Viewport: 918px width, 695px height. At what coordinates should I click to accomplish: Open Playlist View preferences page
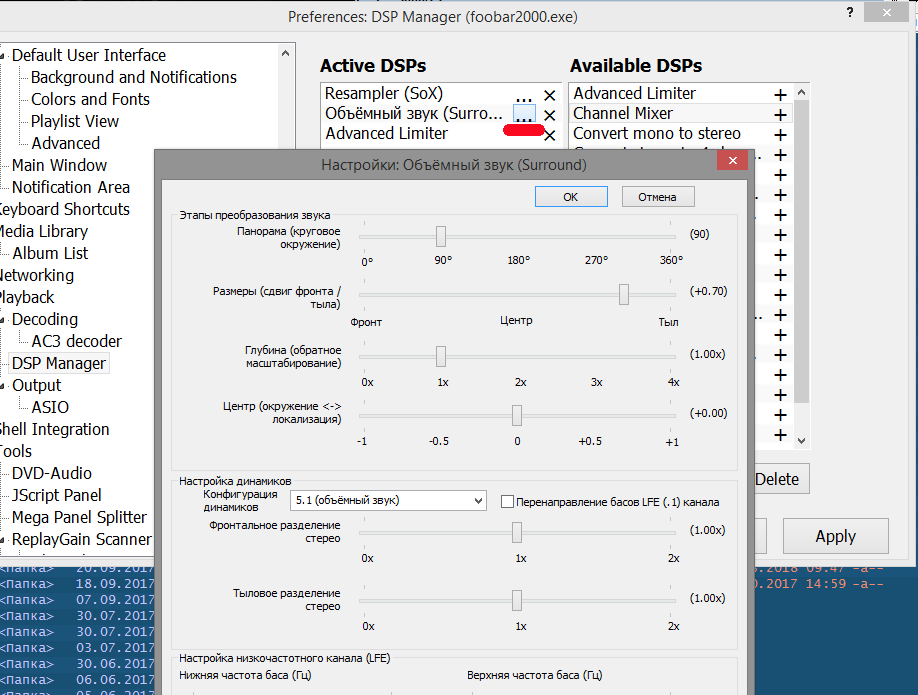tap(75, 121)
